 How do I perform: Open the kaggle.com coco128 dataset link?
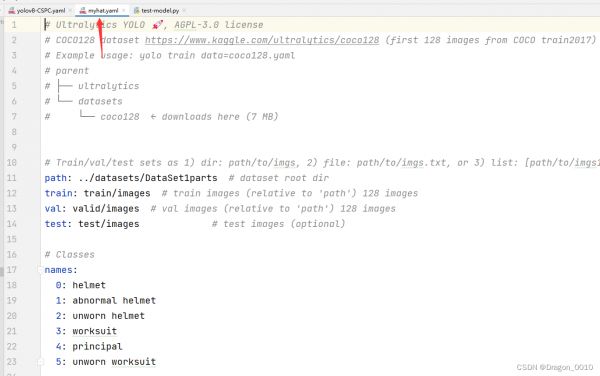tap(262, 40)
